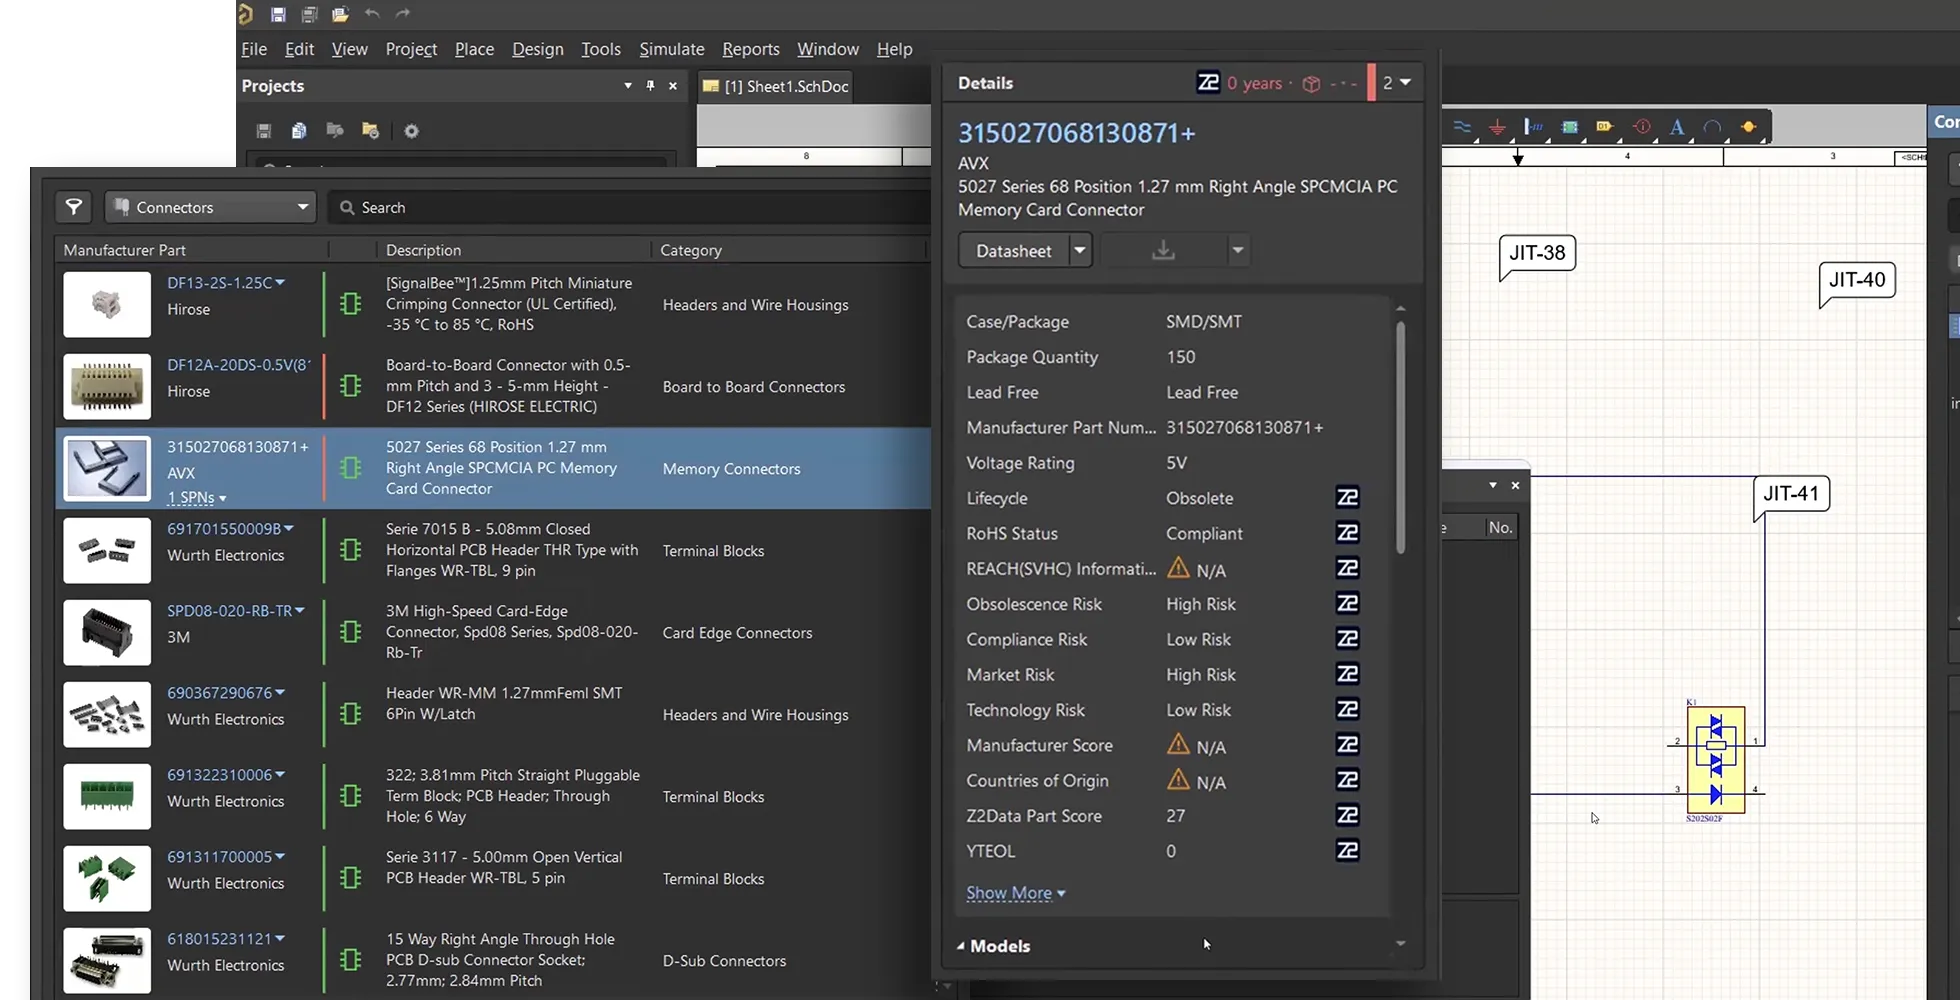Click the Save All icon in the top toolbar
Screen dimensions: 1960x1000
[309, 14]
